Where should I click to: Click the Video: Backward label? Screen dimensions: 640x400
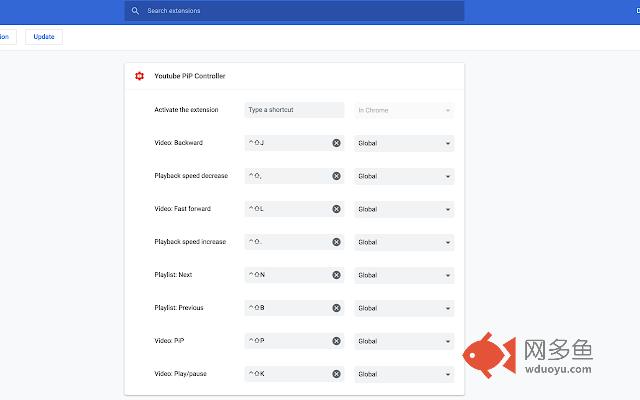(178, 143)
